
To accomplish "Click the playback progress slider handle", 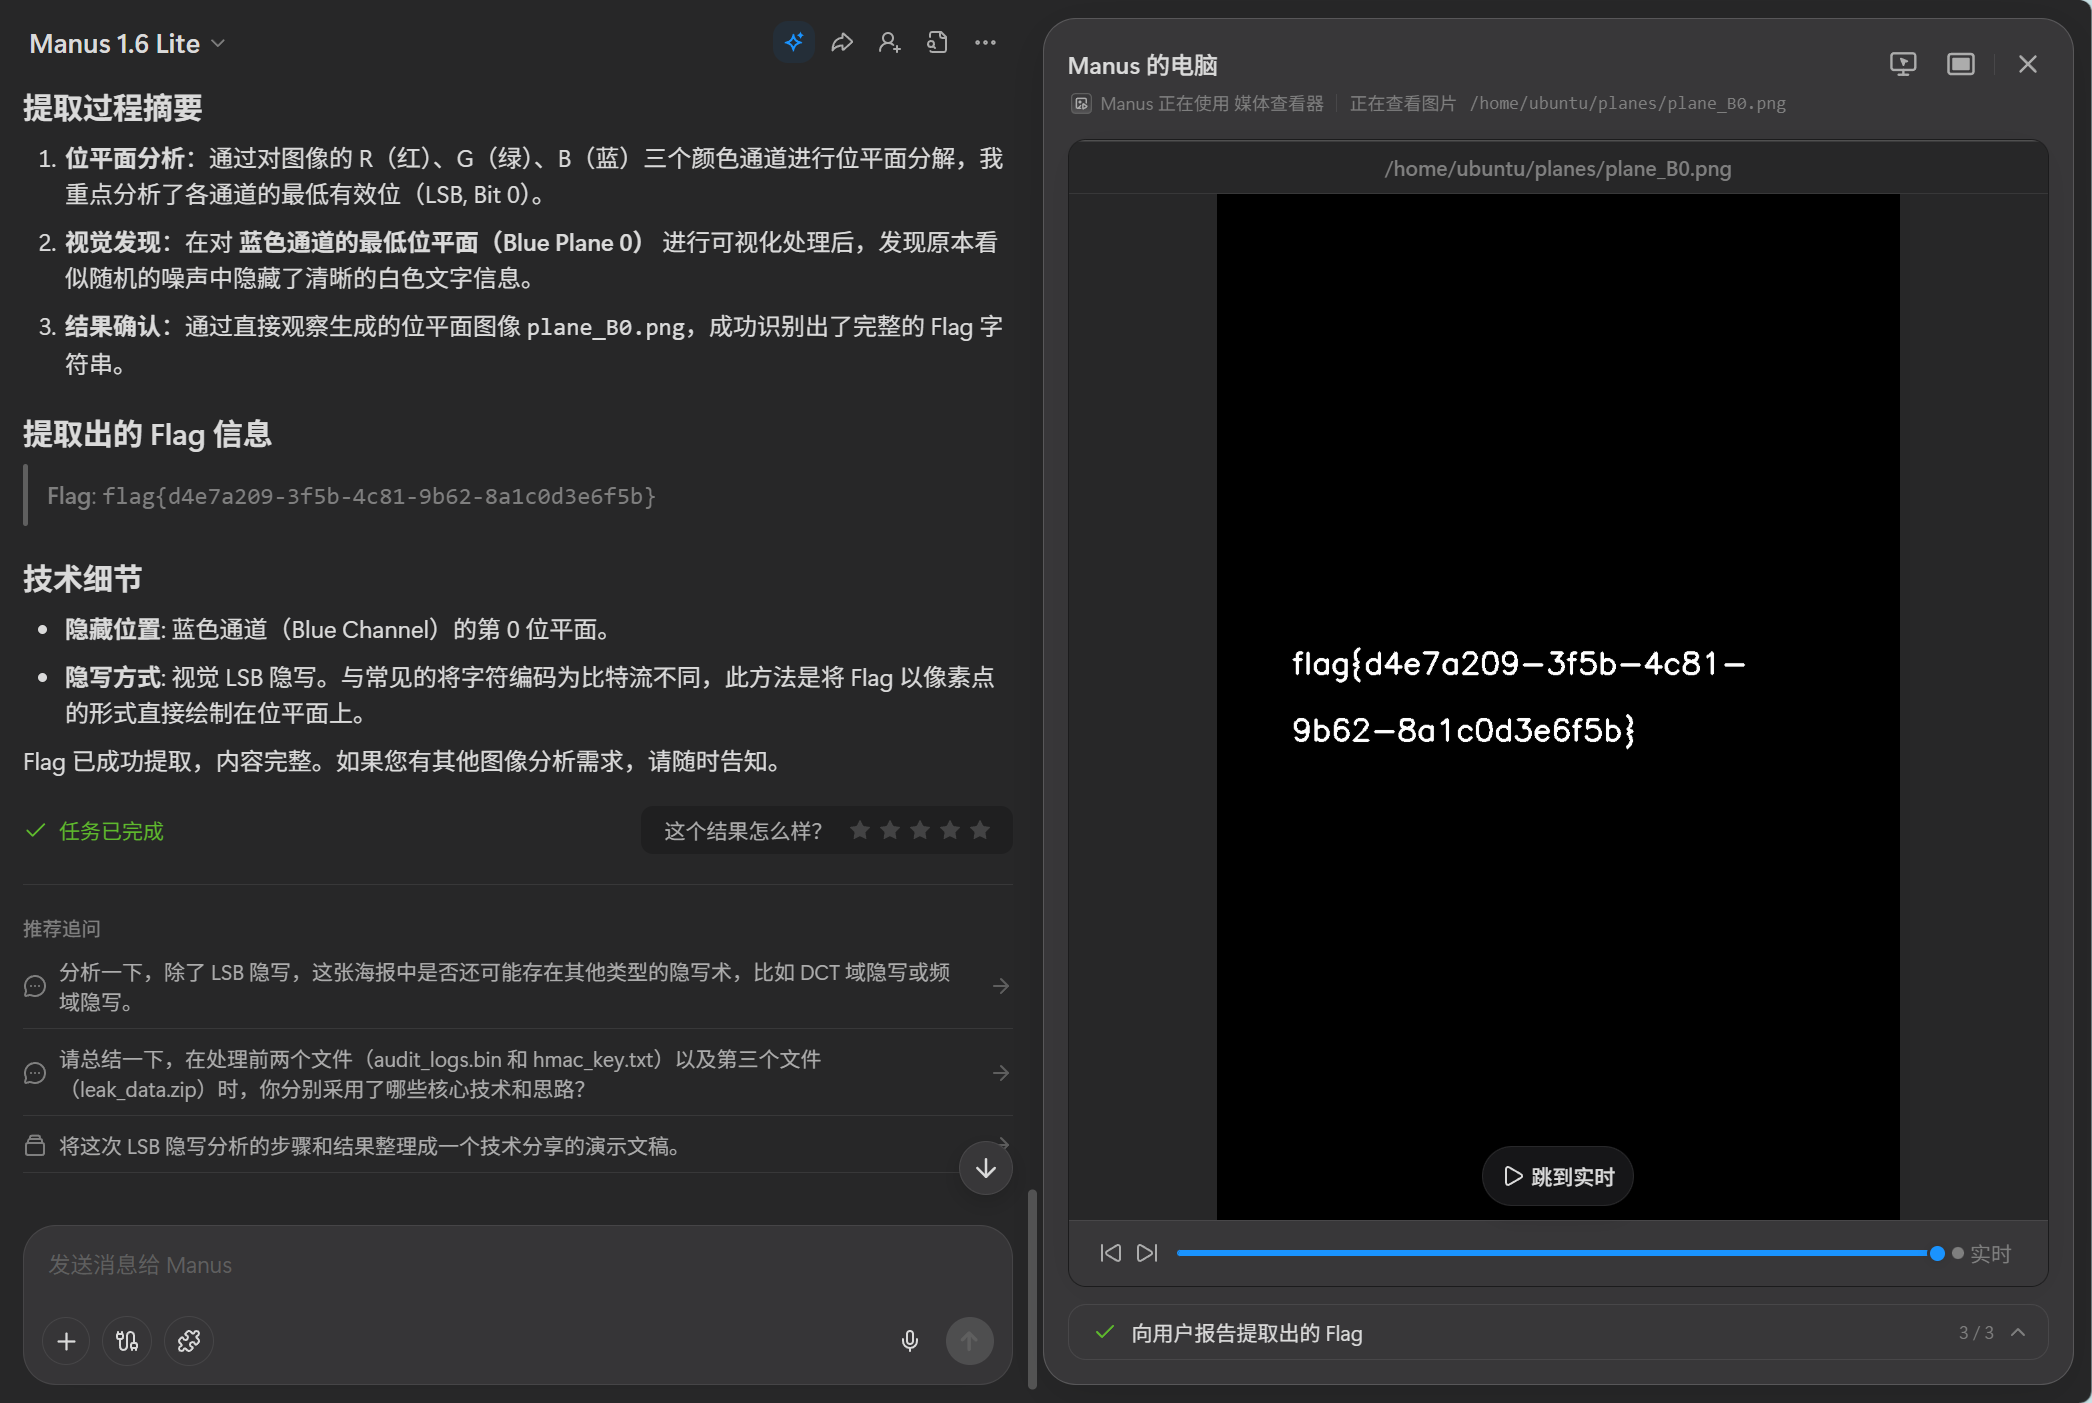I will 1937,1253.
